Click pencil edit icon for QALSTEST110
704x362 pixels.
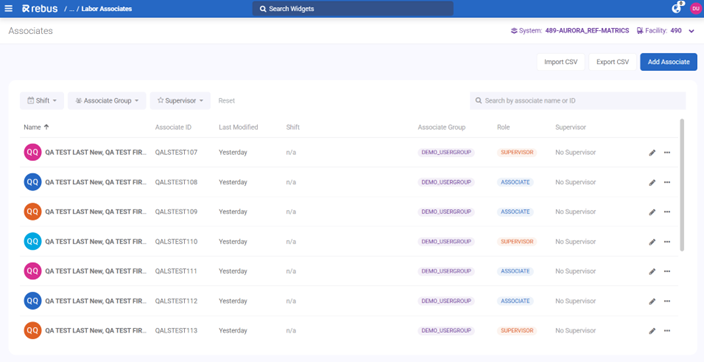[652, 242]
